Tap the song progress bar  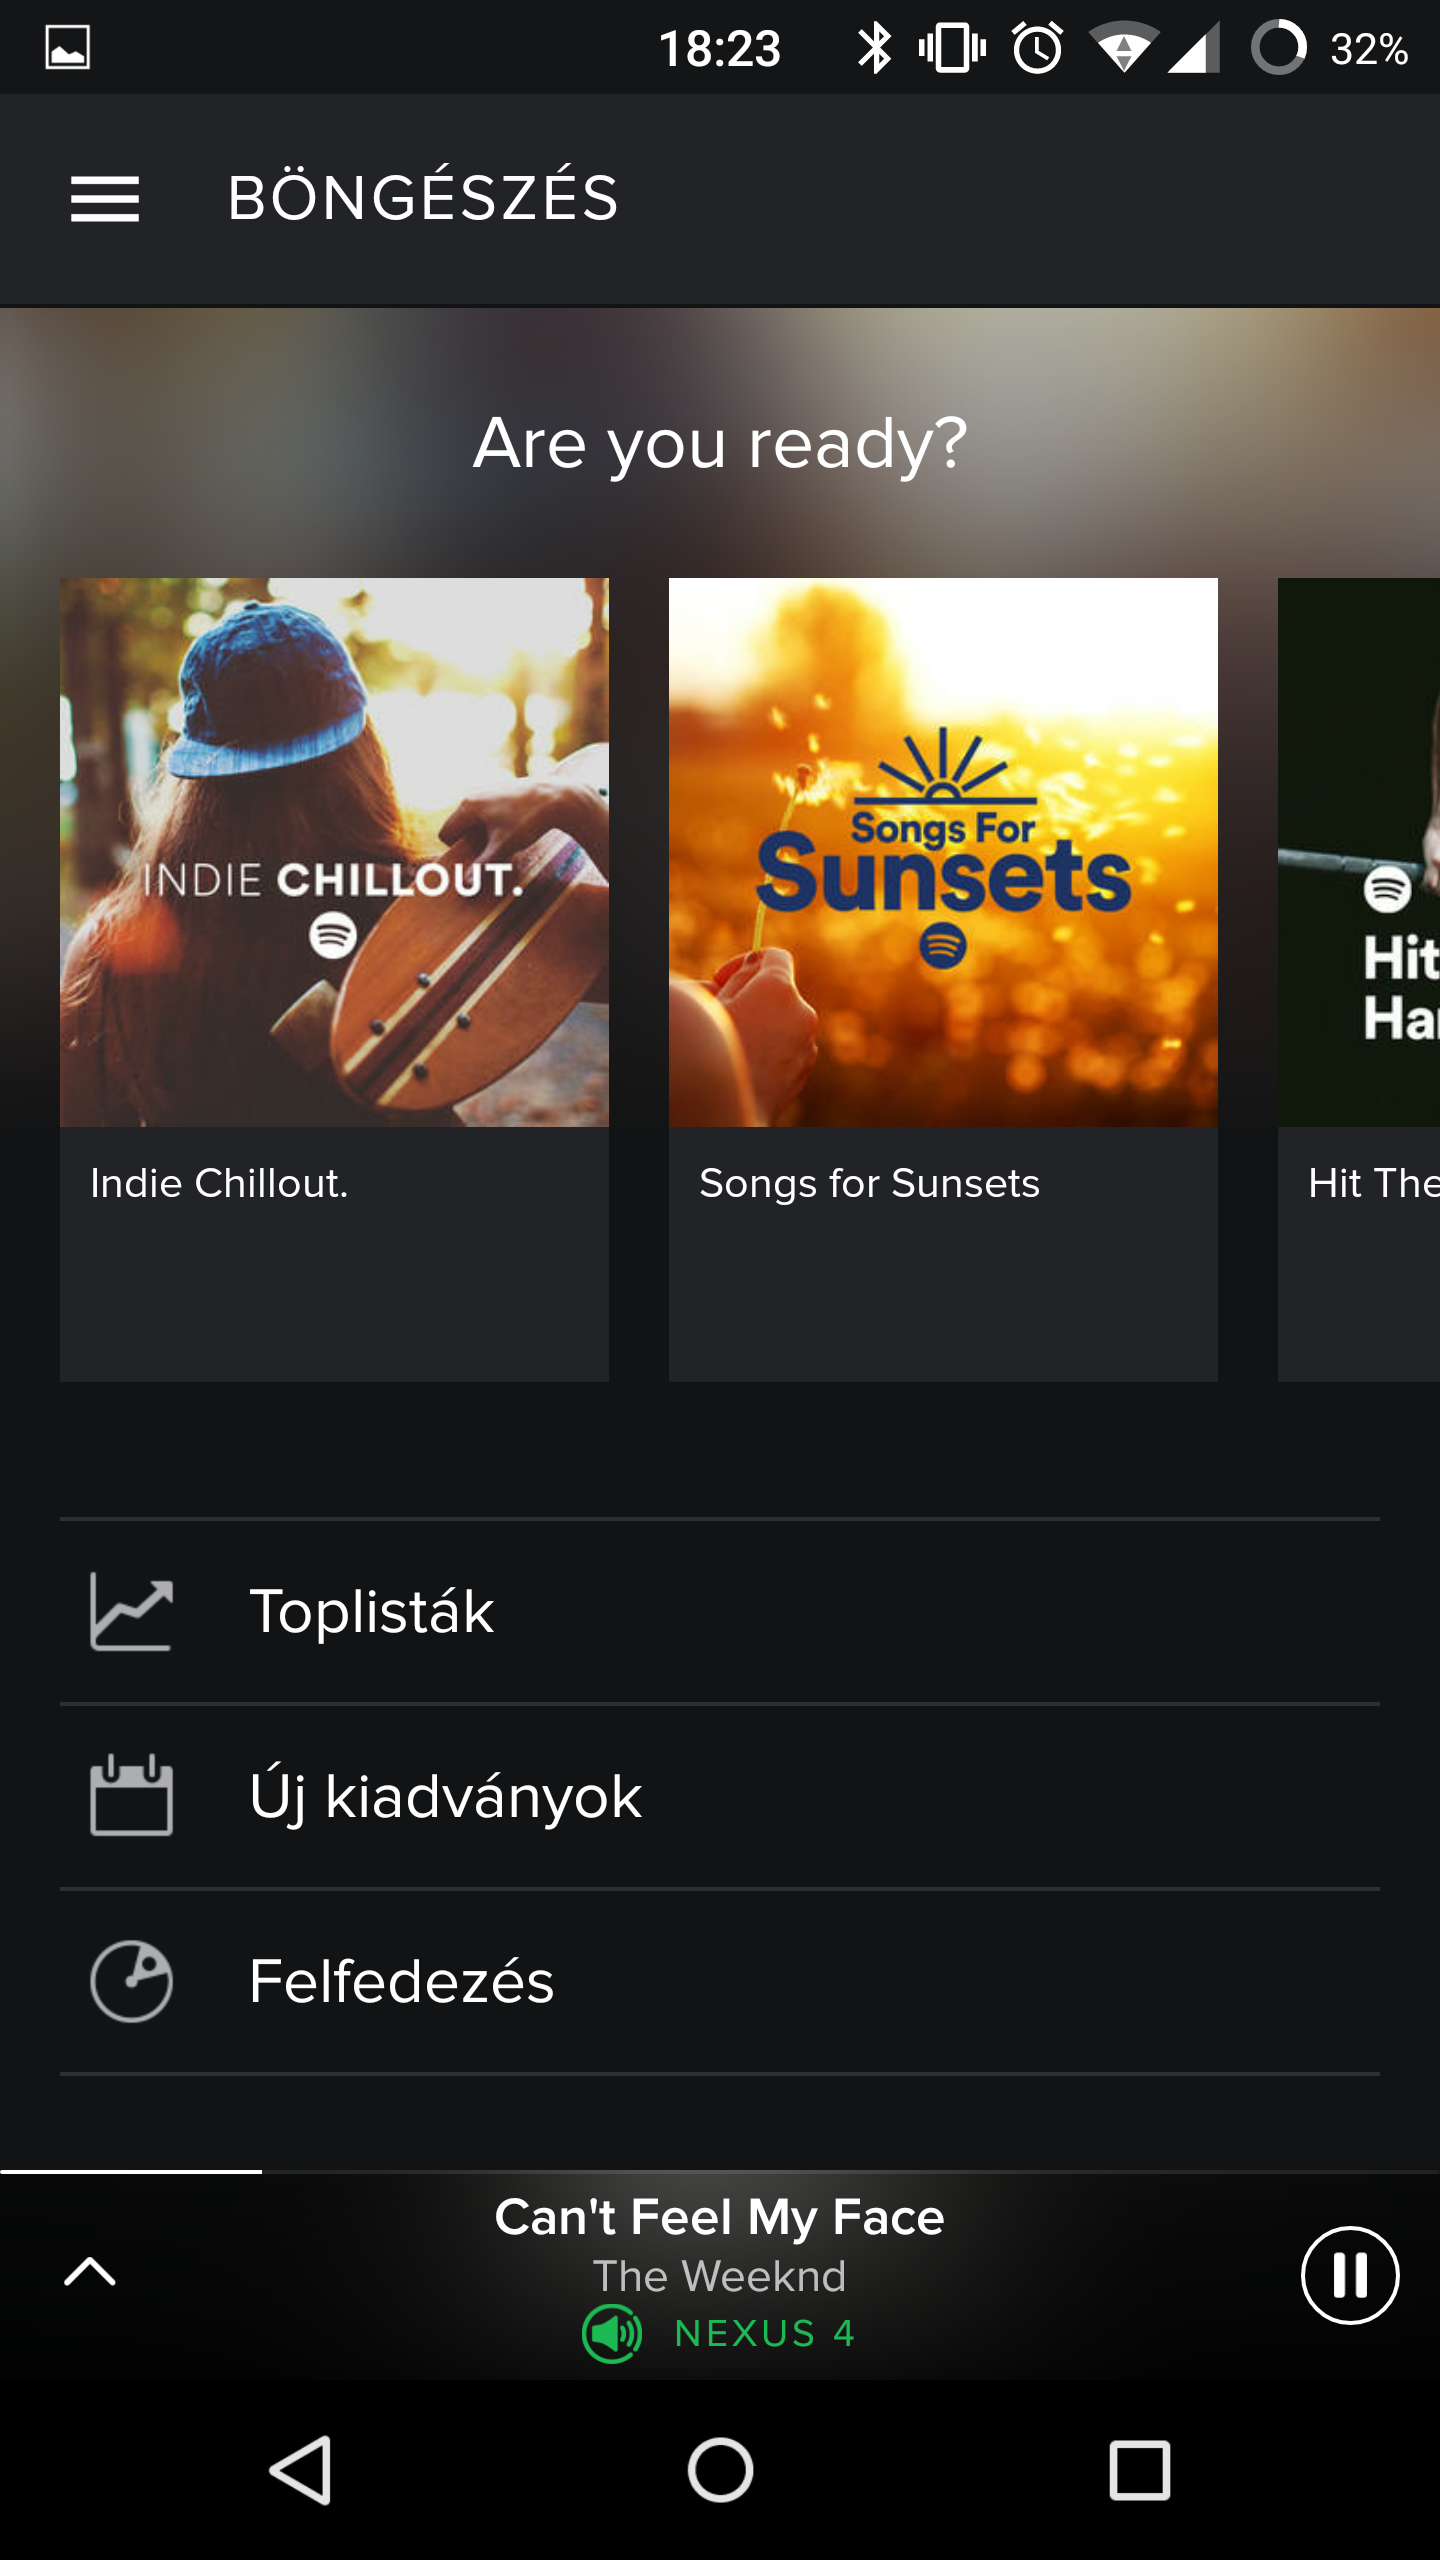click(720, 2172)
